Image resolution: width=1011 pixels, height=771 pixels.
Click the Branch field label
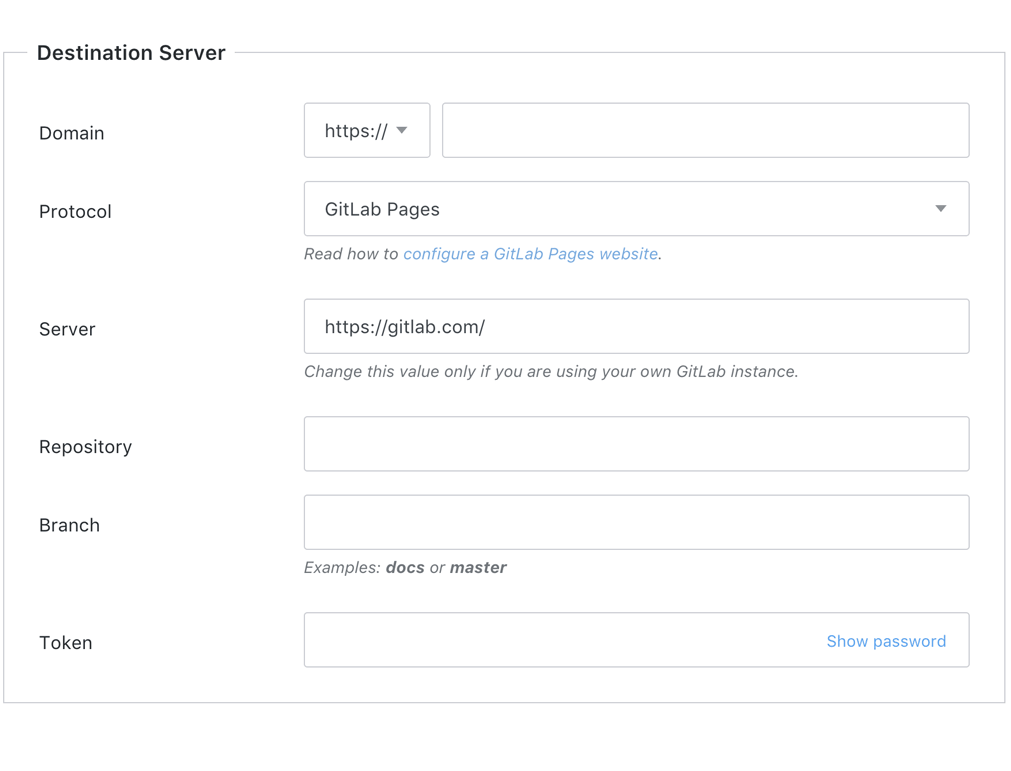click(69, 525)
